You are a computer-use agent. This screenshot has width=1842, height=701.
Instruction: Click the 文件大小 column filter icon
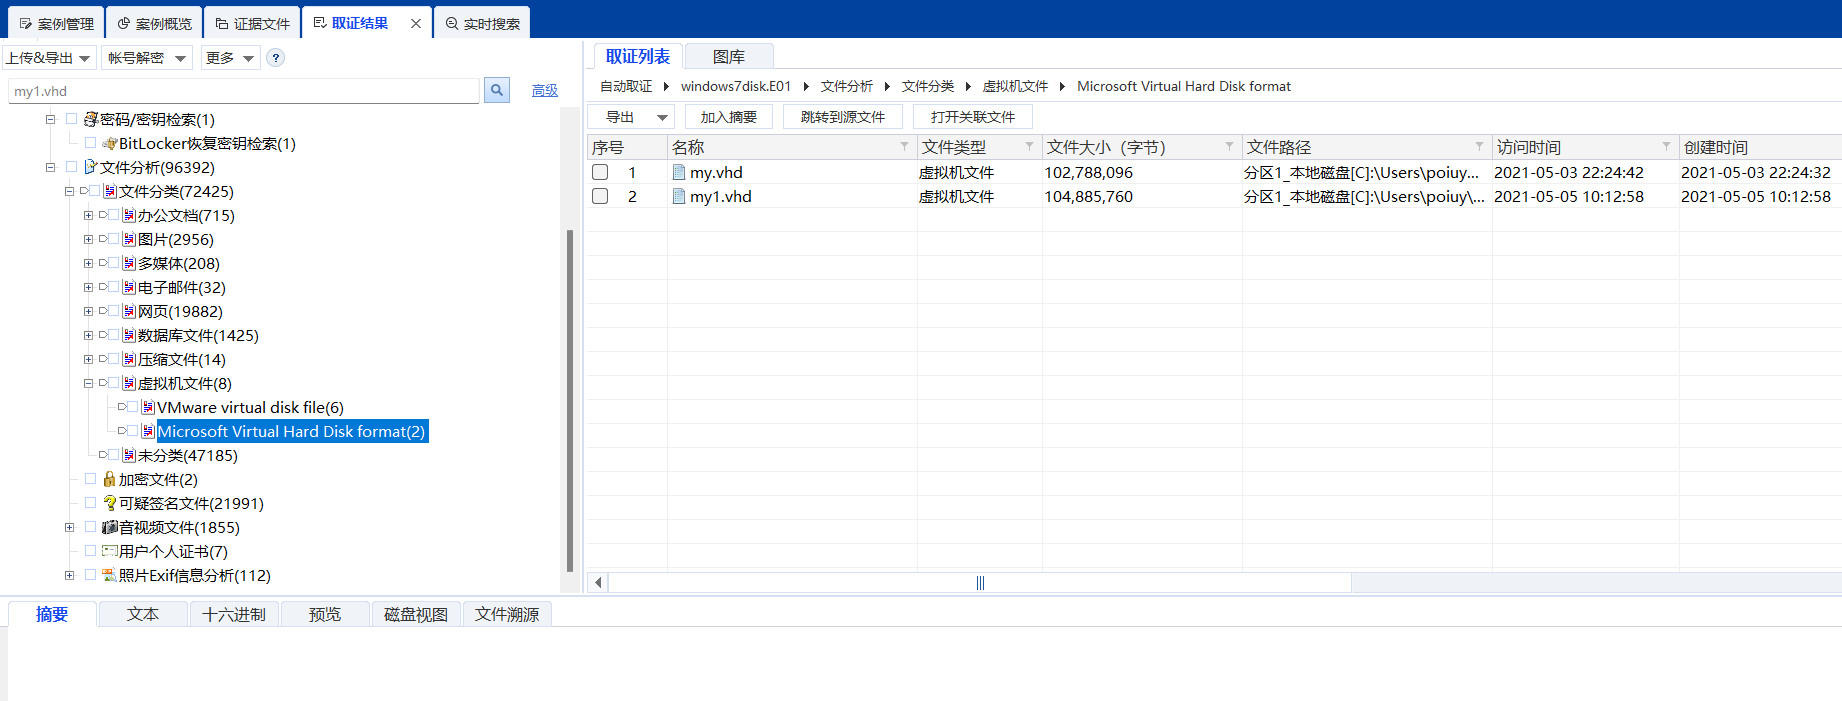coord(1229,146)
